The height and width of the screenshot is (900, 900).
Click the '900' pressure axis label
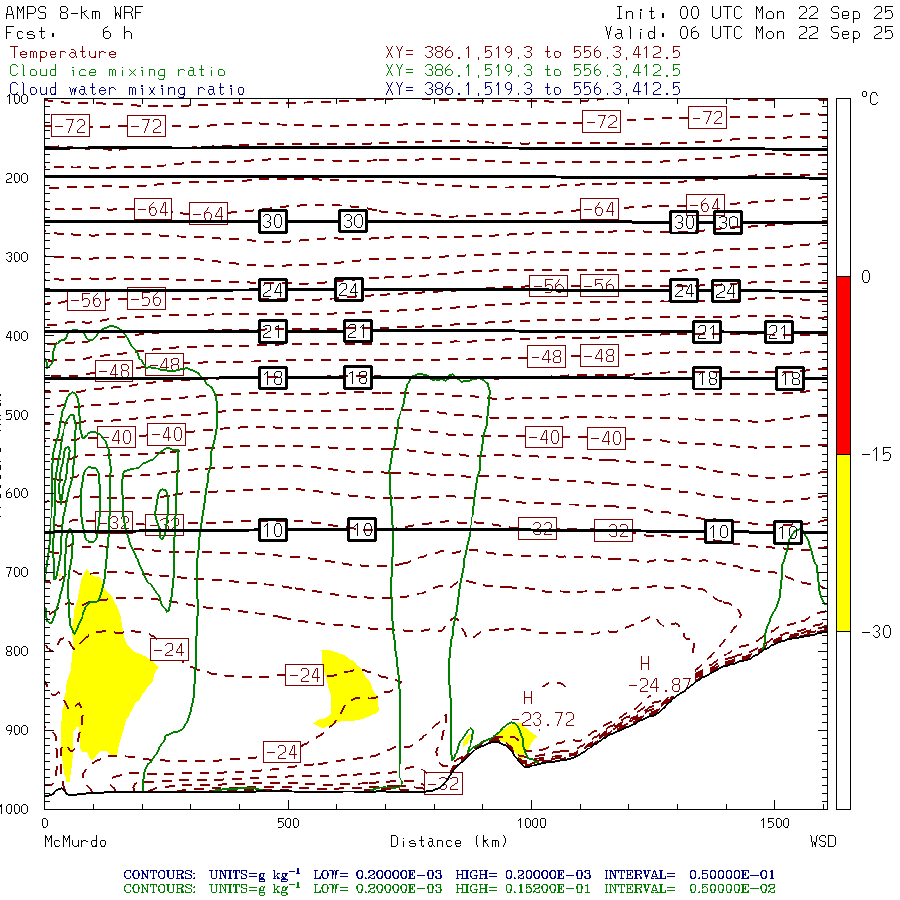pos(17,730)
